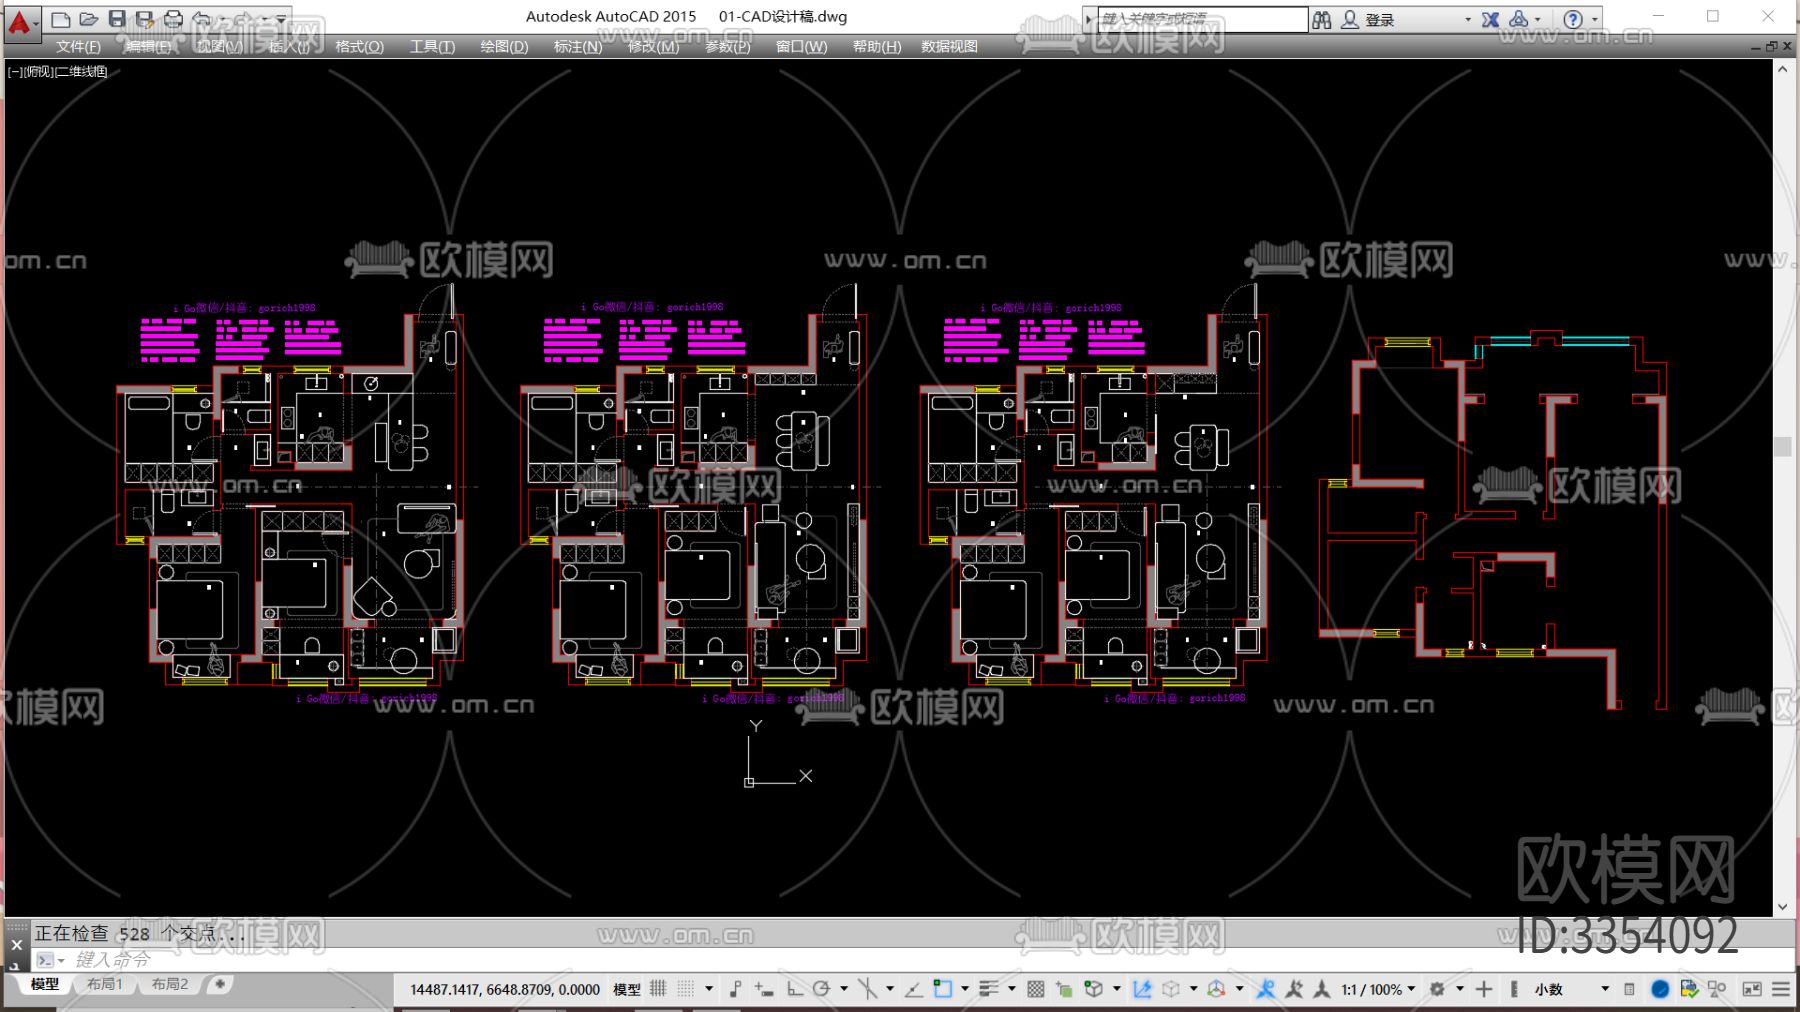Click the 登录 sign-in button

[x=1379, y=20]
